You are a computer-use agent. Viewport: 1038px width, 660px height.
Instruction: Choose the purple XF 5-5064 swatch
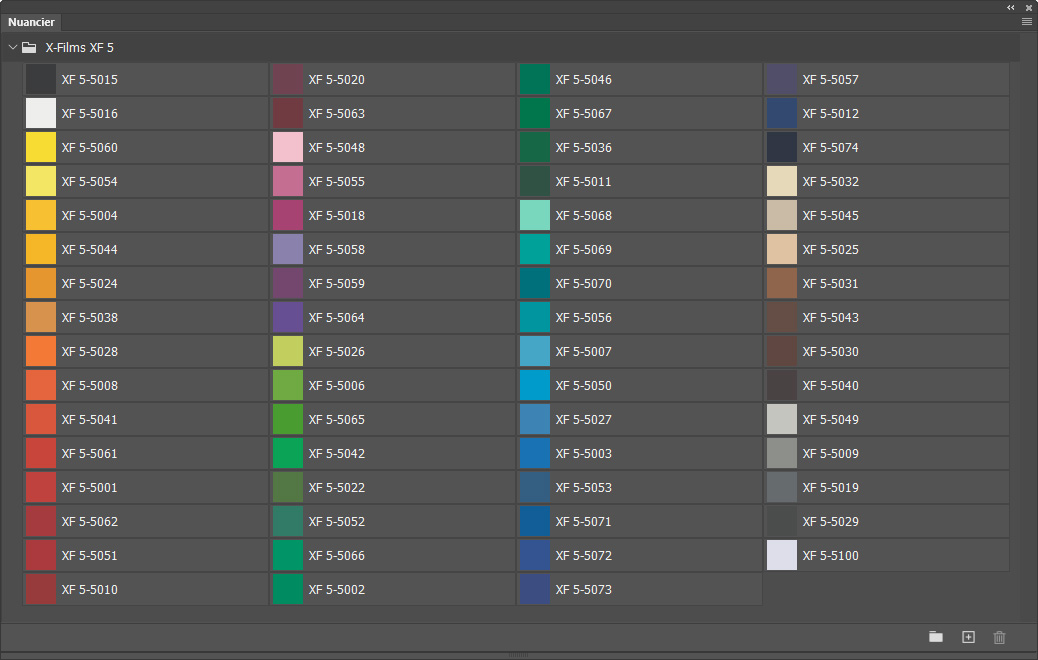[x=288, y=317]
